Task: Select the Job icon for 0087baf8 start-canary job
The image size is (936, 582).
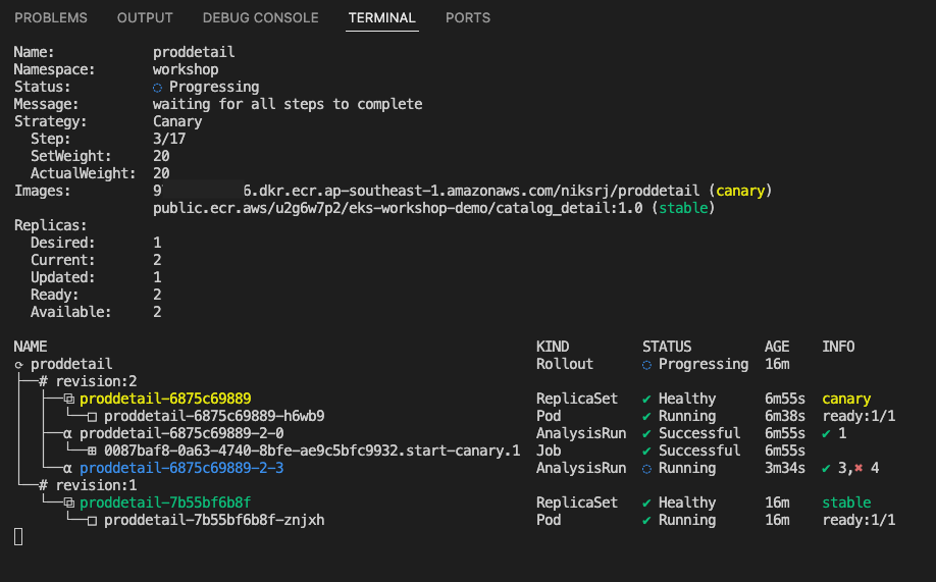Action: coord(94,450)
